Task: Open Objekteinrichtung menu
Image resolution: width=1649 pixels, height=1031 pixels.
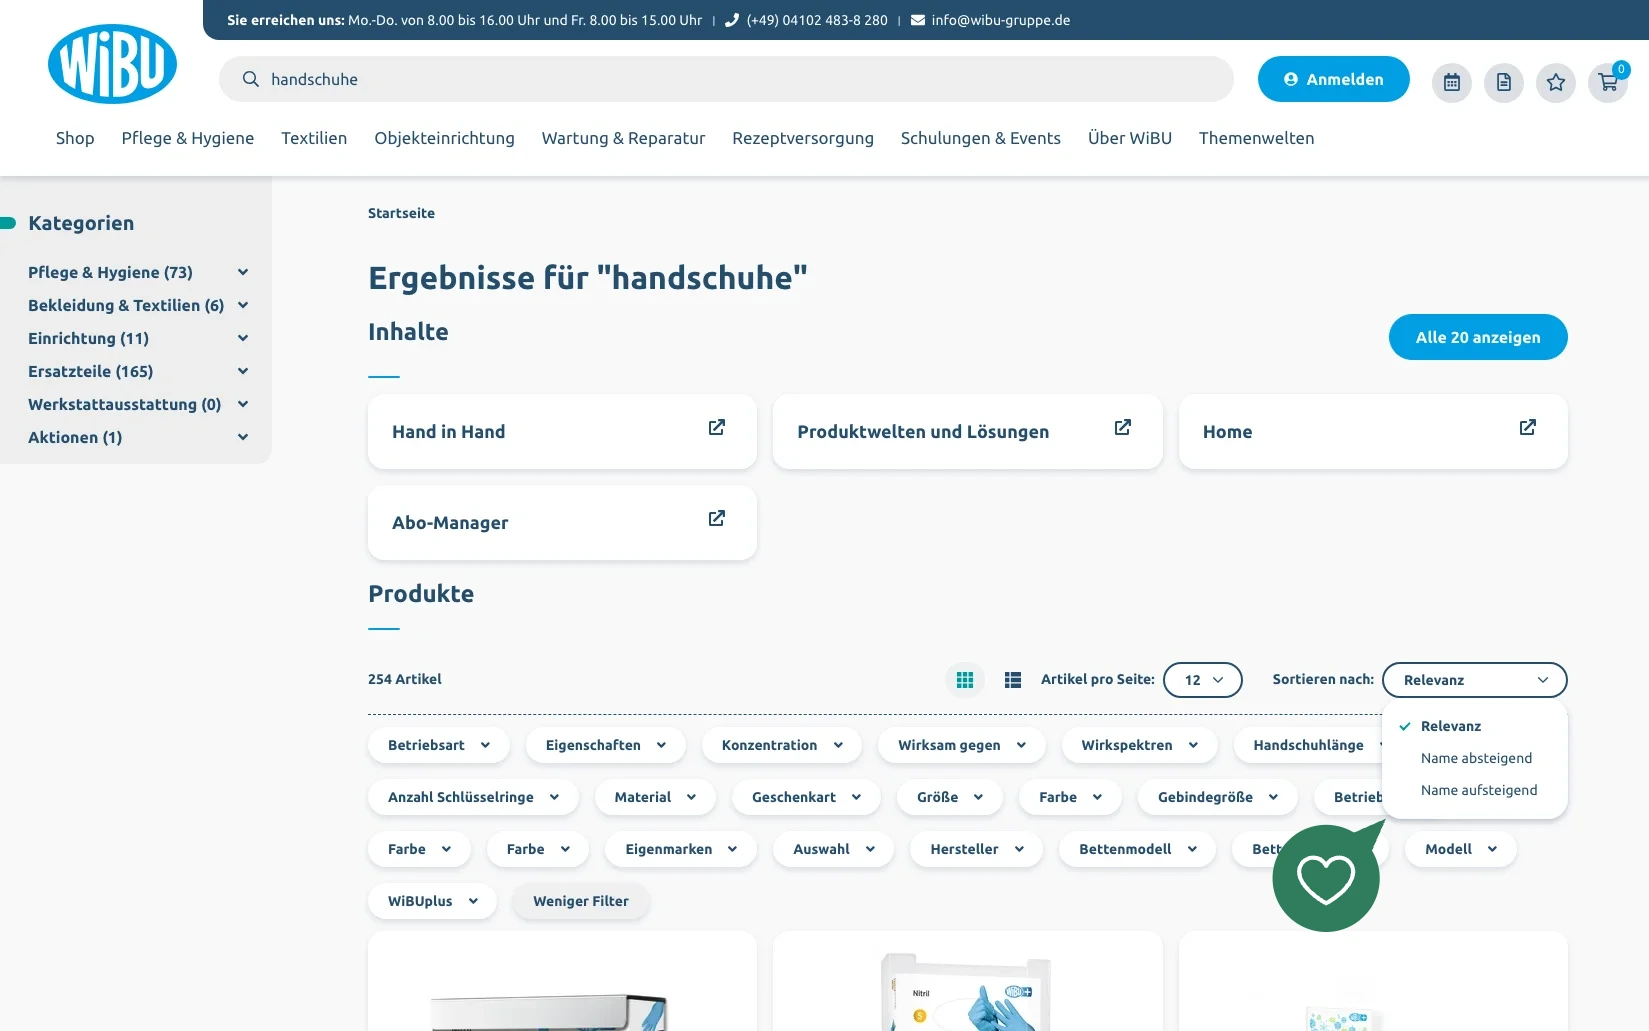Action: coord(445,138)
